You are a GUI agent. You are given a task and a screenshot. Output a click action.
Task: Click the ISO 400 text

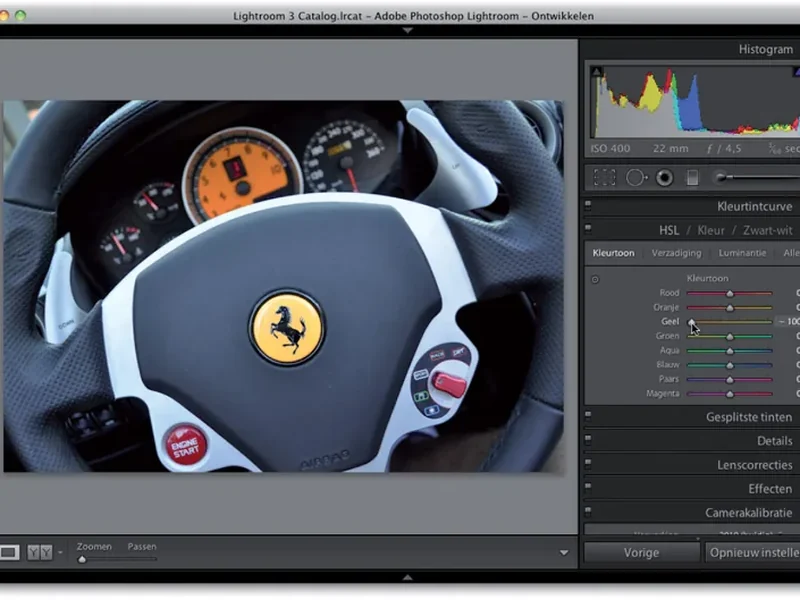pos(610,149)
